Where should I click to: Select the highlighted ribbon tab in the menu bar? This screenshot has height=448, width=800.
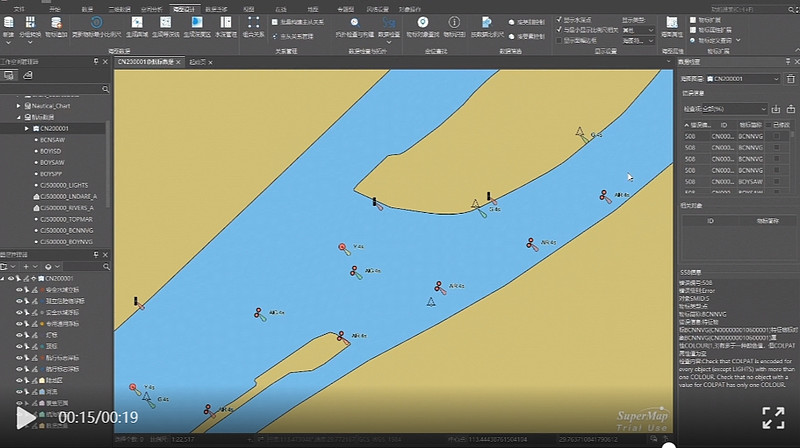click(x=182, y=7)
